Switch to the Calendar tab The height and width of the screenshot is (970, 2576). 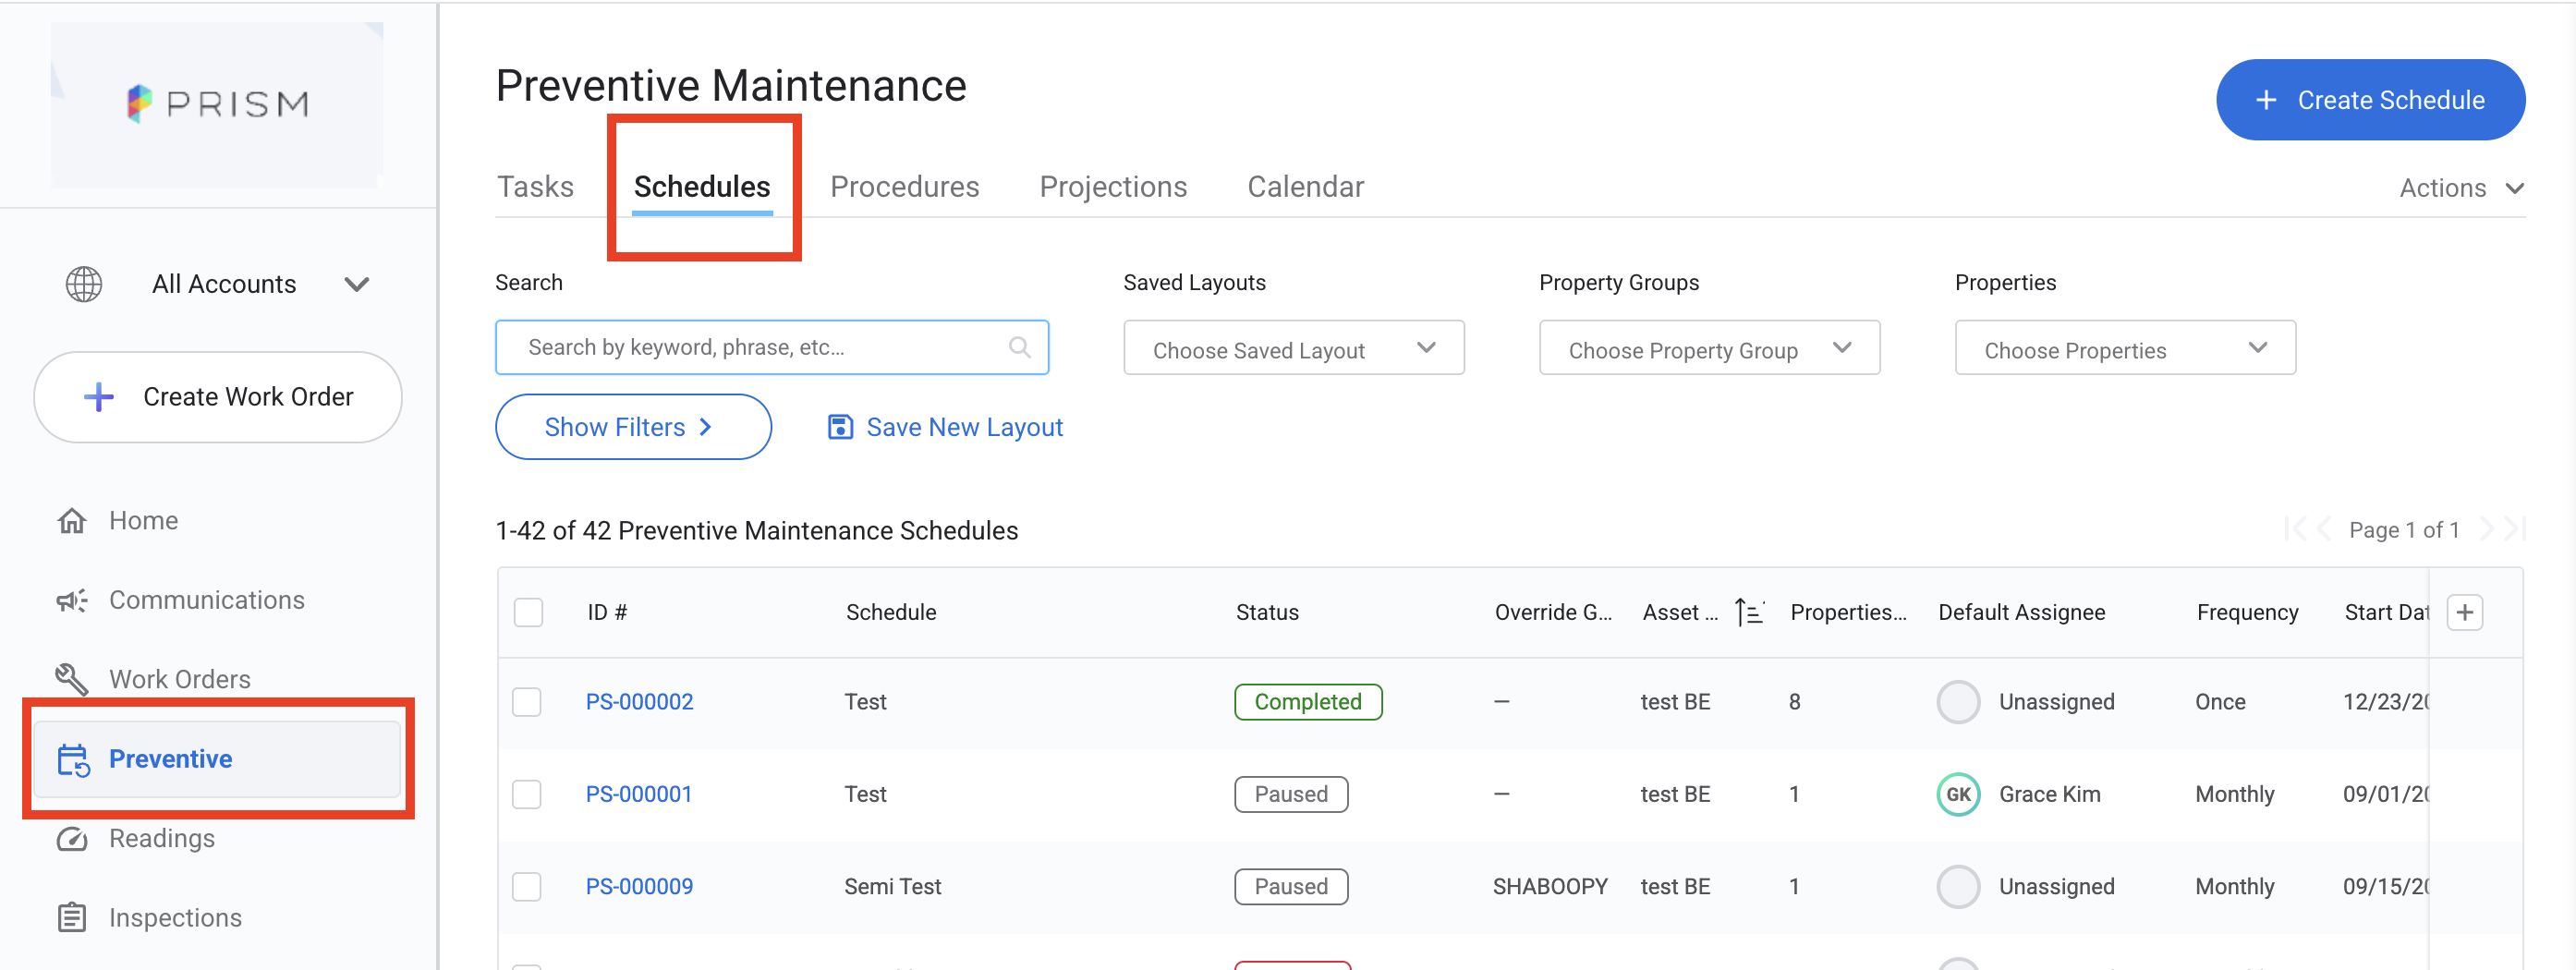(x=1305, y=187)
